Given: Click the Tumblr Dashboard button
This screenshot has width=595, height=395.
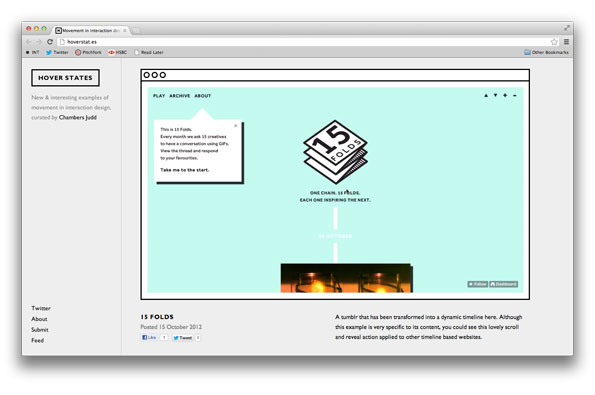Looking at the screenshot, I should [x=504, y=284].
